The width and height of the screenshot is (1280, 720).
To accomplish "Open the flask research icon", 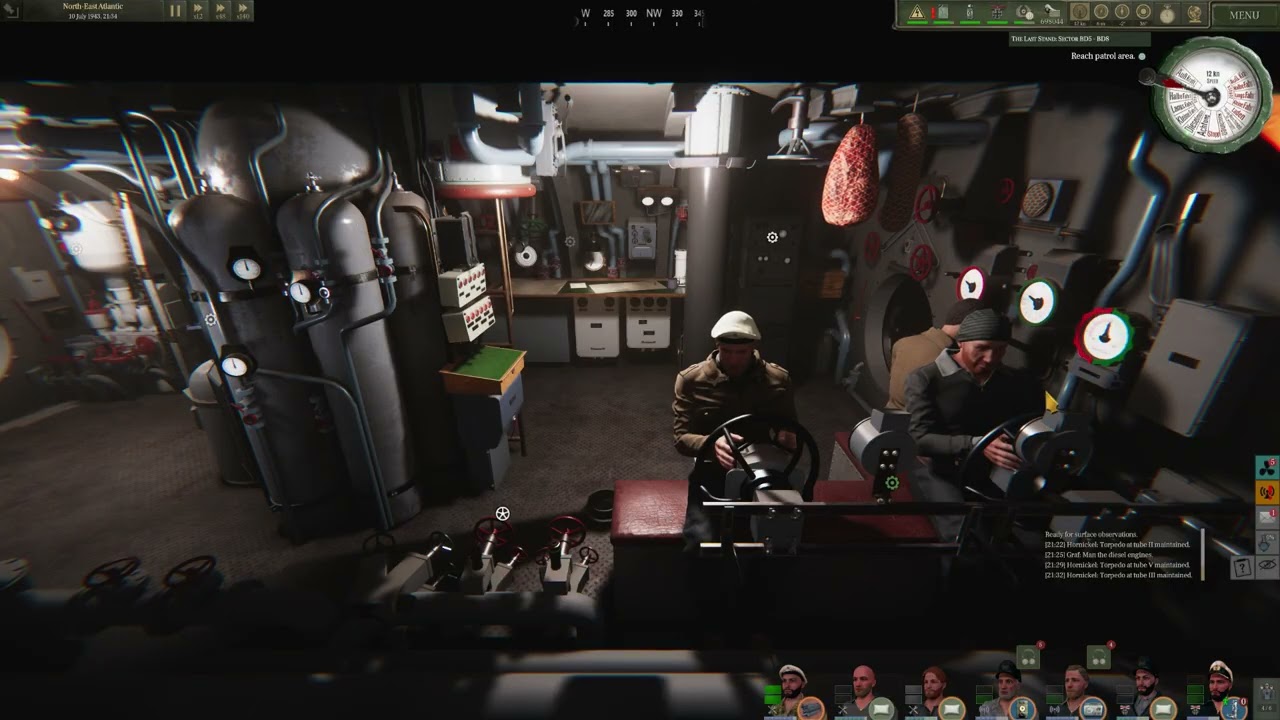I will (1267, 543).
